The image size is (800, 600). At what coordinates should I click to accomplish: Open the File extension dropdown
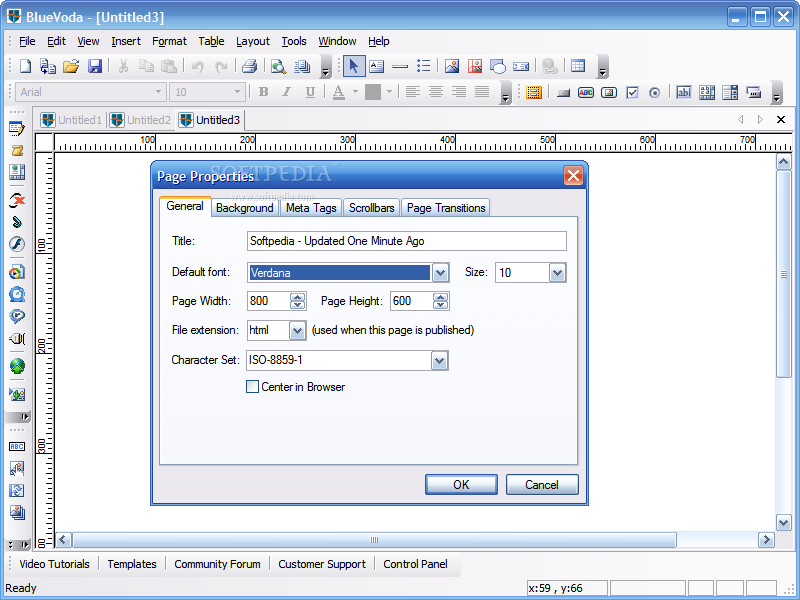pos(297,330)
